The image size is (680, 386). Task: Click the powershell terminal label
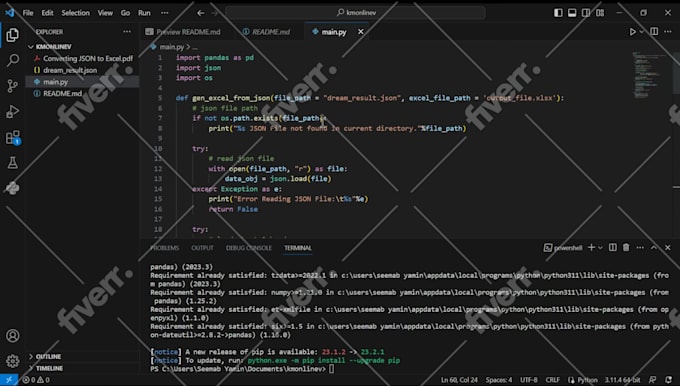point(563,248)
